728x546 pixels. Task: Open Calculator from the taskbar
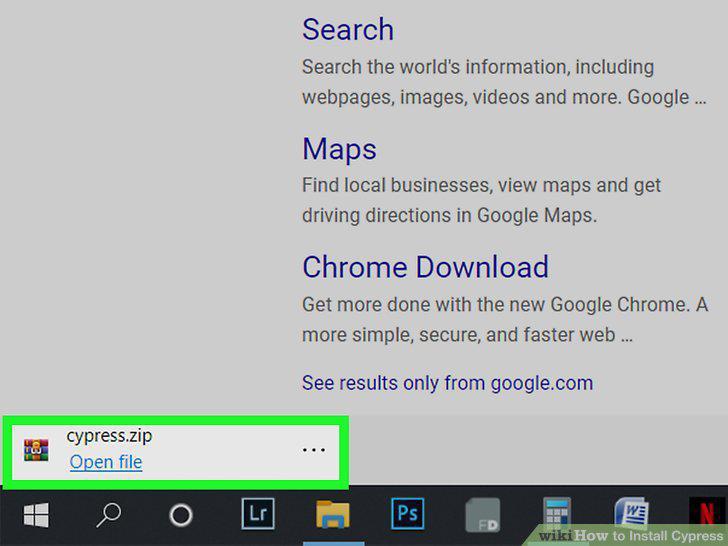coord(557,514)
